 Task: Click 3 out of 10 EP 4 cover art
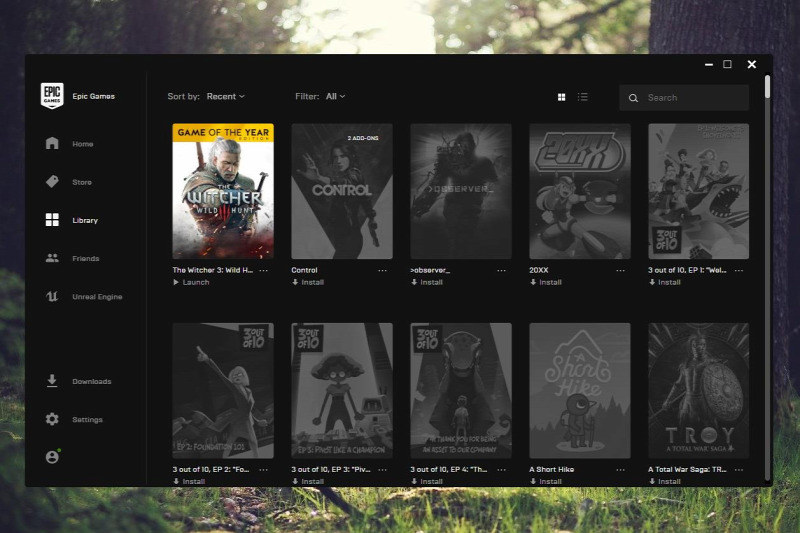pos(461,391)
